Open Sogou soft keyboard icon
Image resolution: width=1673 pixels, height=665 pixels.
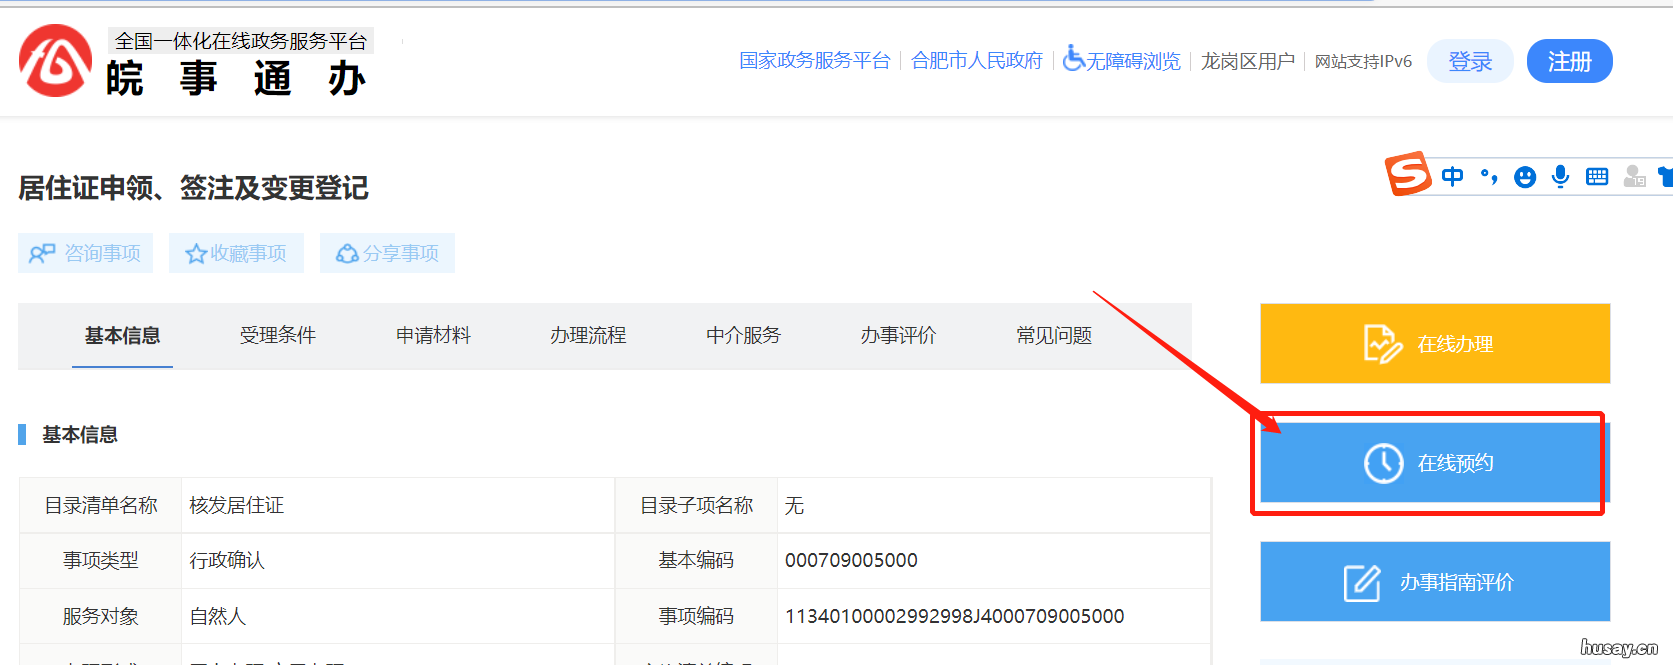1597,177
